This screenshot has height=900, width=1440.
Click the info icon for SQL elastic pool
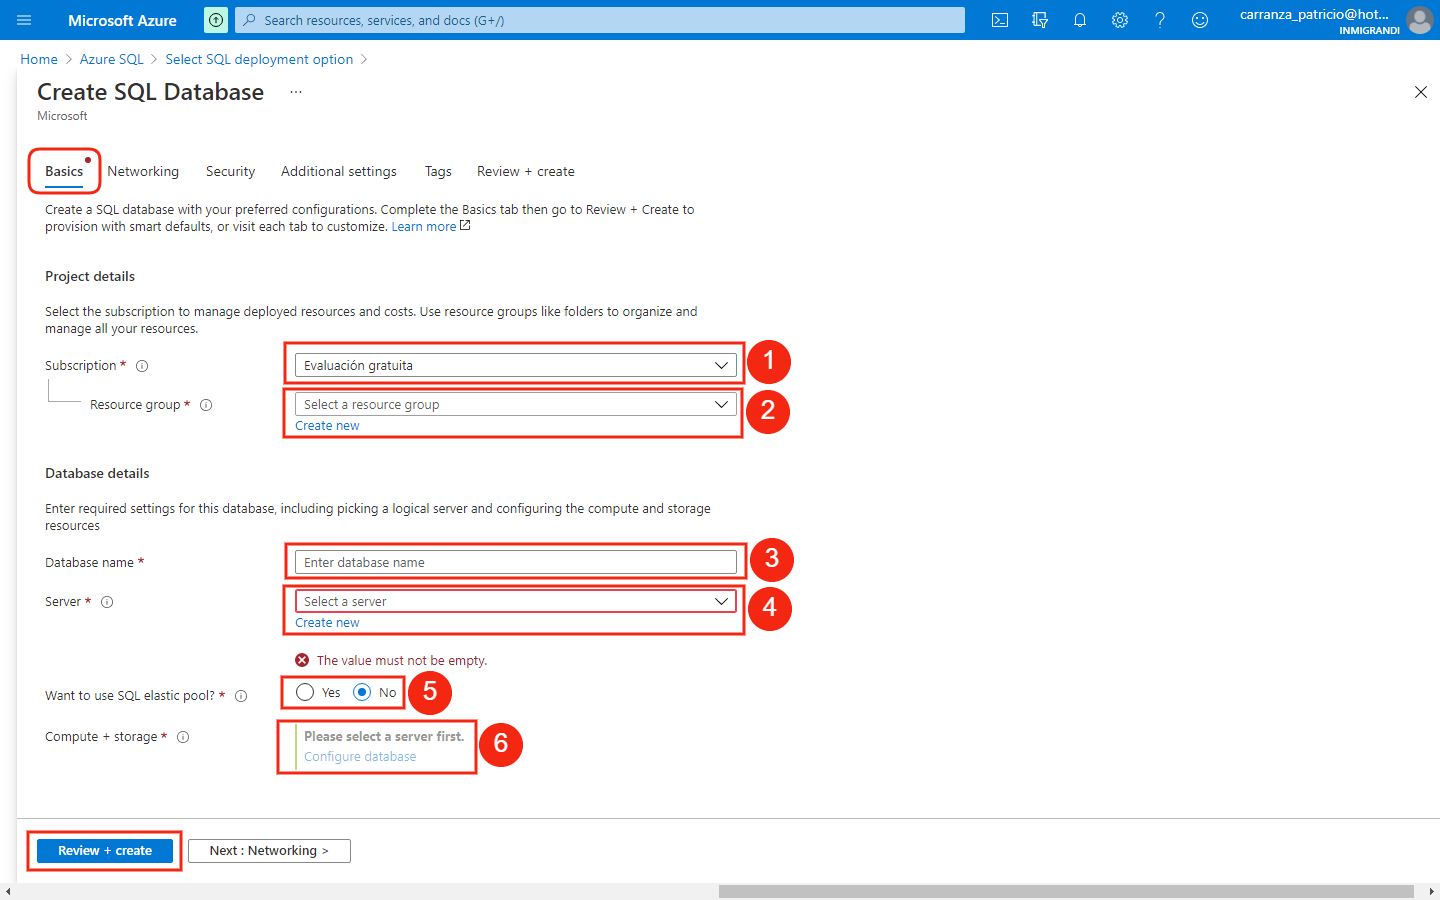[241, 696]
